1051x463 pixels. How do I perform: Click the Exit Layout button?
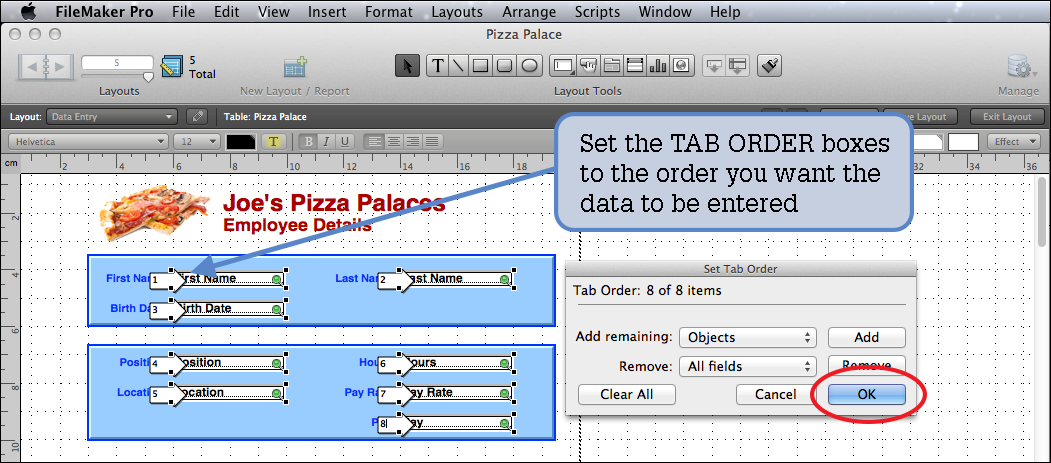click(x=1007, y=117)
